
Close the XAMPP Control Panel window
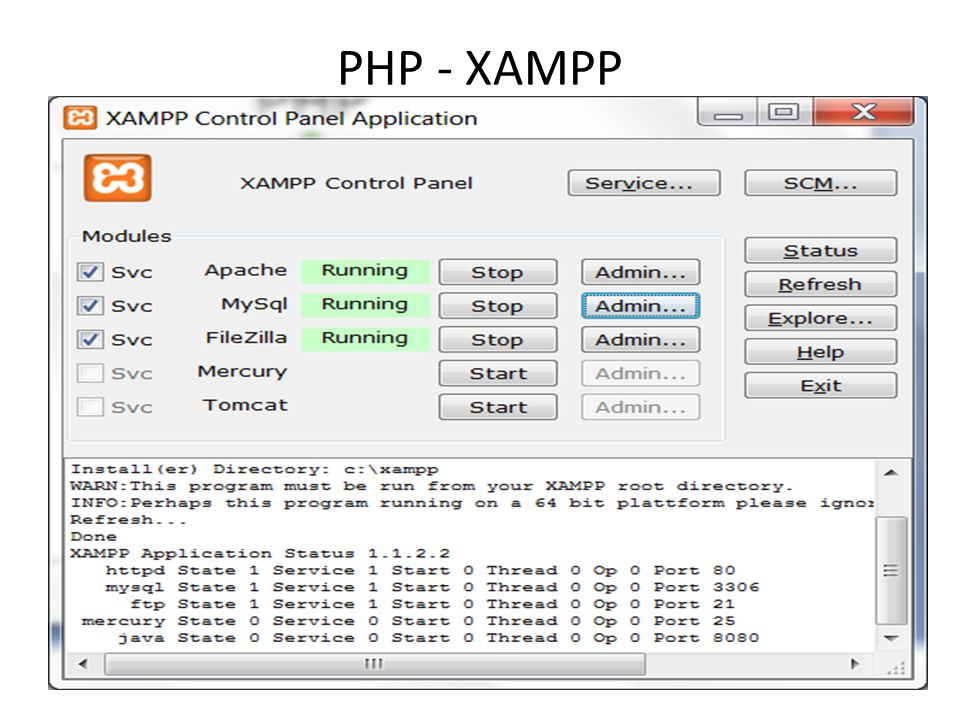coord(863,112)
